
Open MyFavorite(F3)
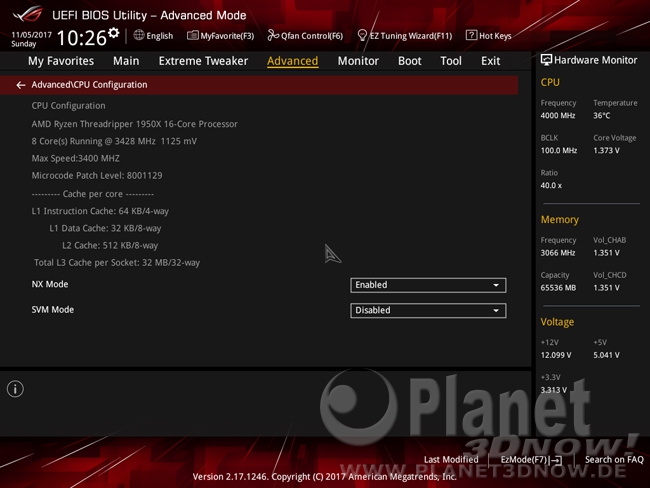pyautogui.click(x=221, y=36)
